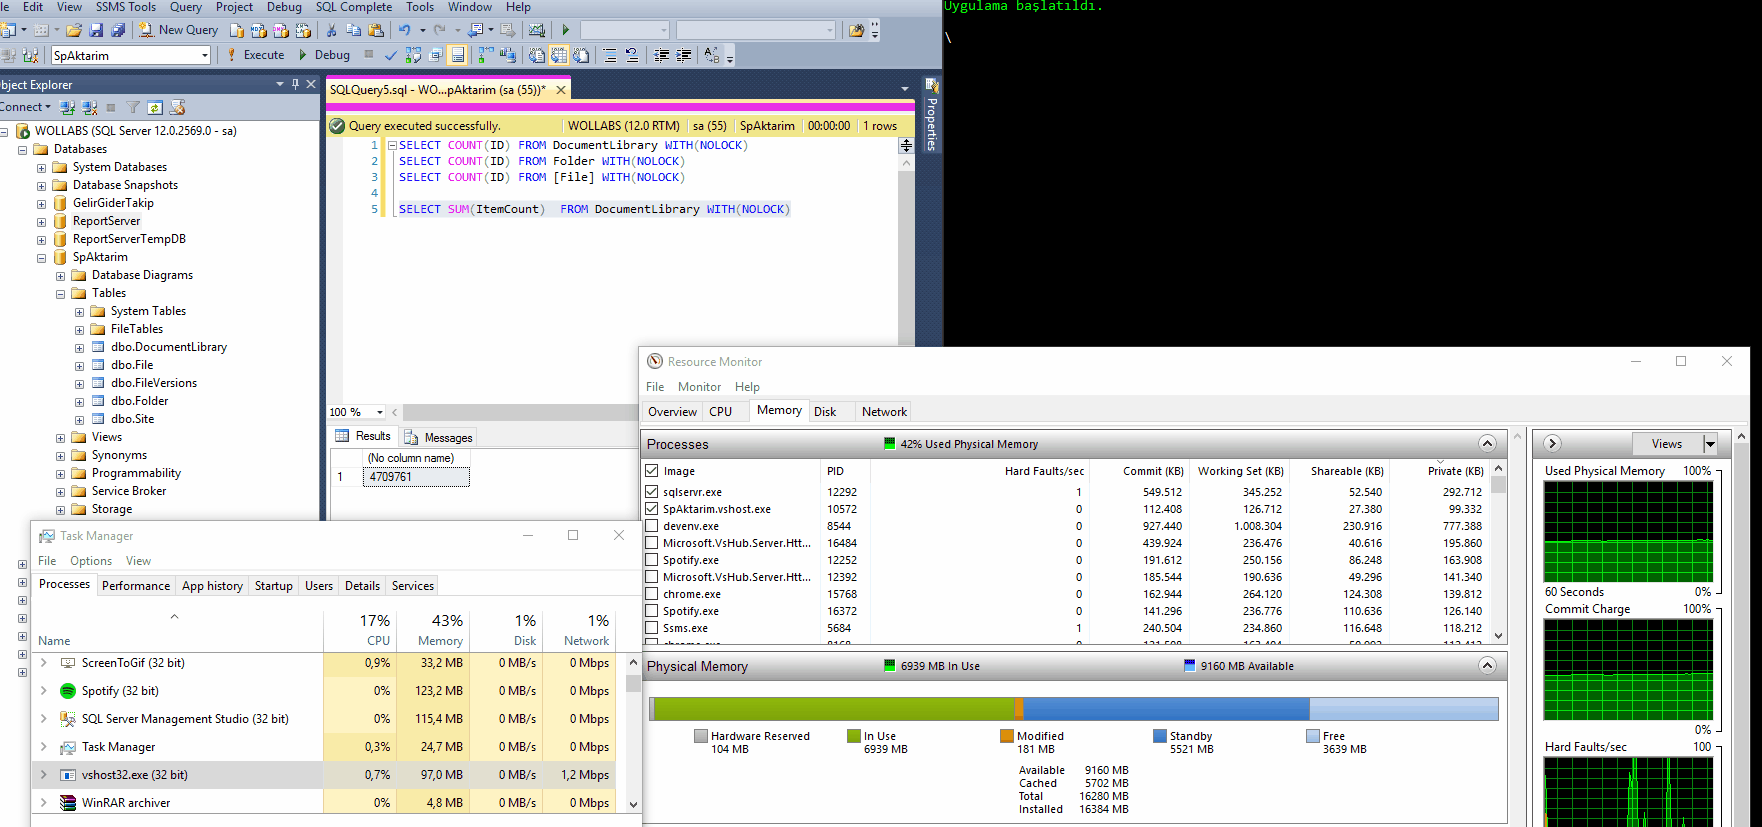Collapse the Physical Memory section
Viewport: 1762px width, 827px height.
coord(1487,666)
